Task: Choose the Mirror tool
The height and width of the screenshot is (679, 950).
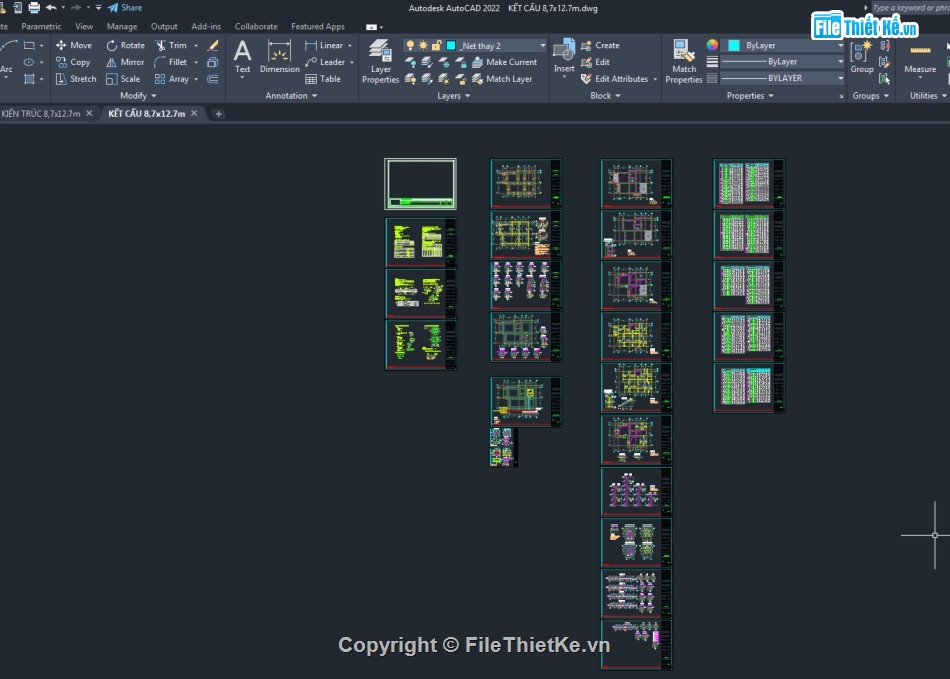Action: pyautogui.click(x=125, y=62)
